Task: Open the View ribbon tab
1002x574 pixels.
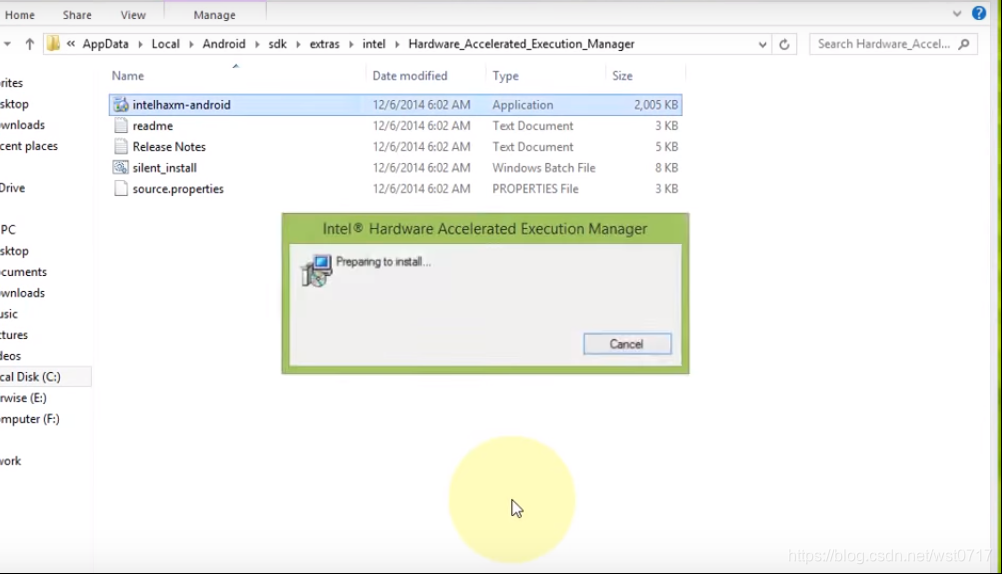Action: pyautogui.click(x=133, y=15)
